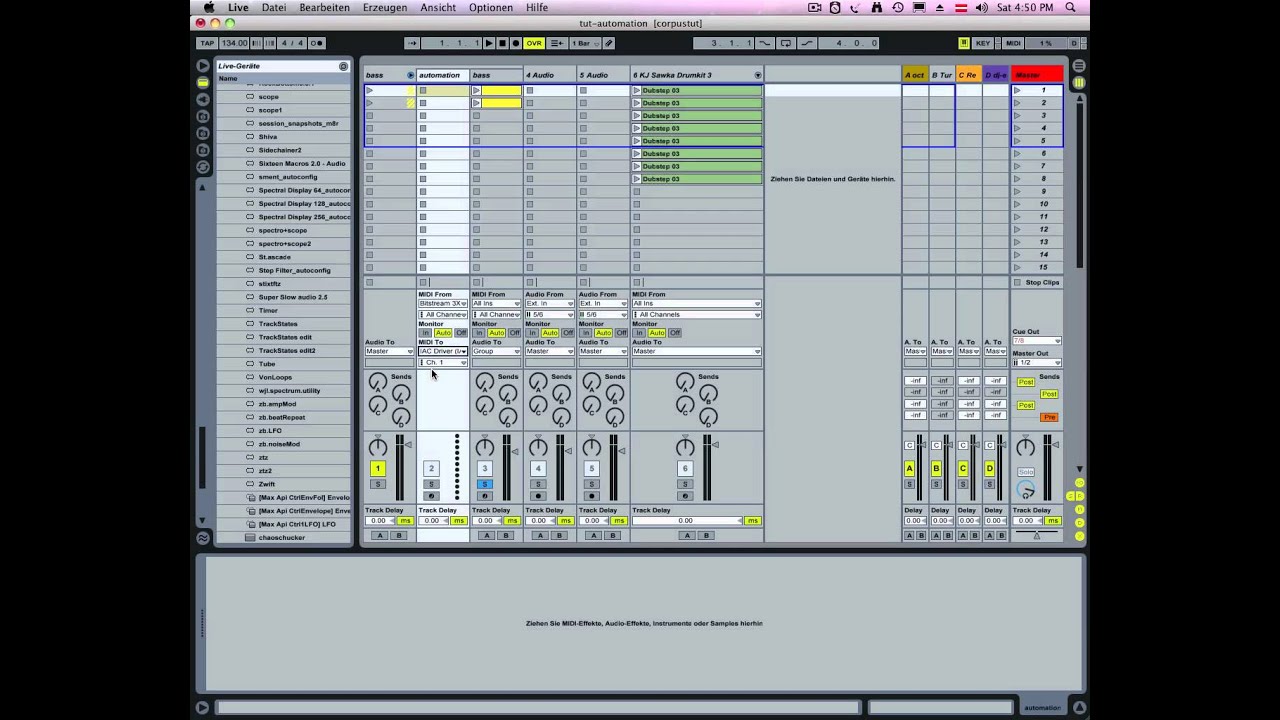Screen dimensions: 1280x720
Task: Click the Apple menu logo
Action: point(209,7)
